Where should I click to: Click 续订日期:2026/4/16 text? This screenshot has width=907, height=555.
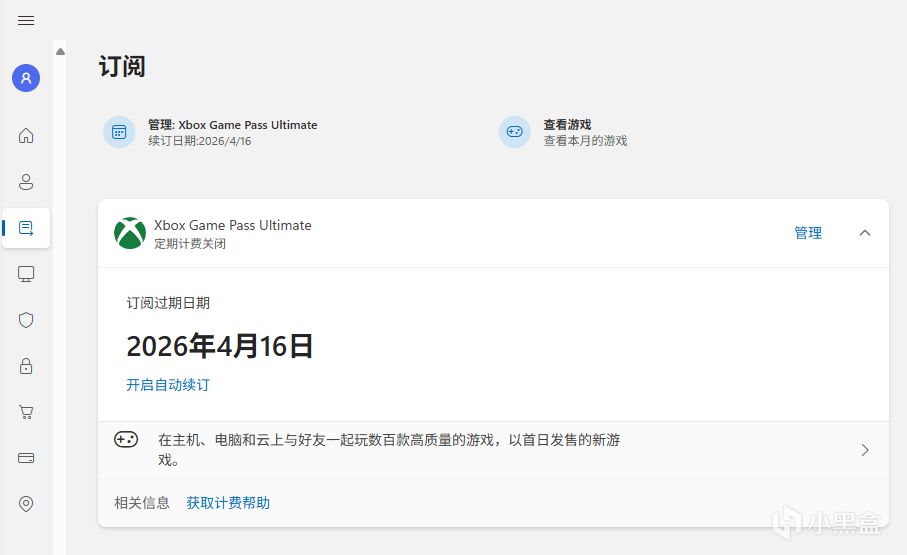(200, 141)
